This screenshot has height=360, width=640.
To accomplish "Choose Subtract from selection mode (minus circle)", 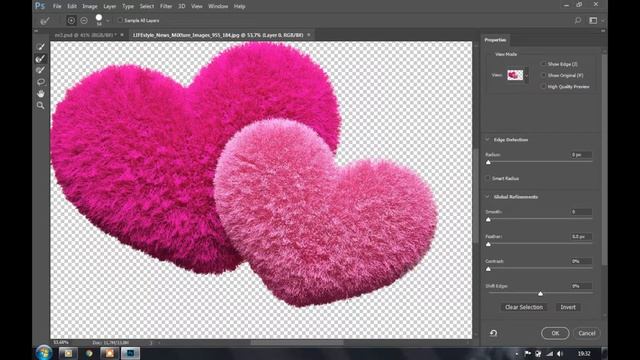I will [84, 20].
